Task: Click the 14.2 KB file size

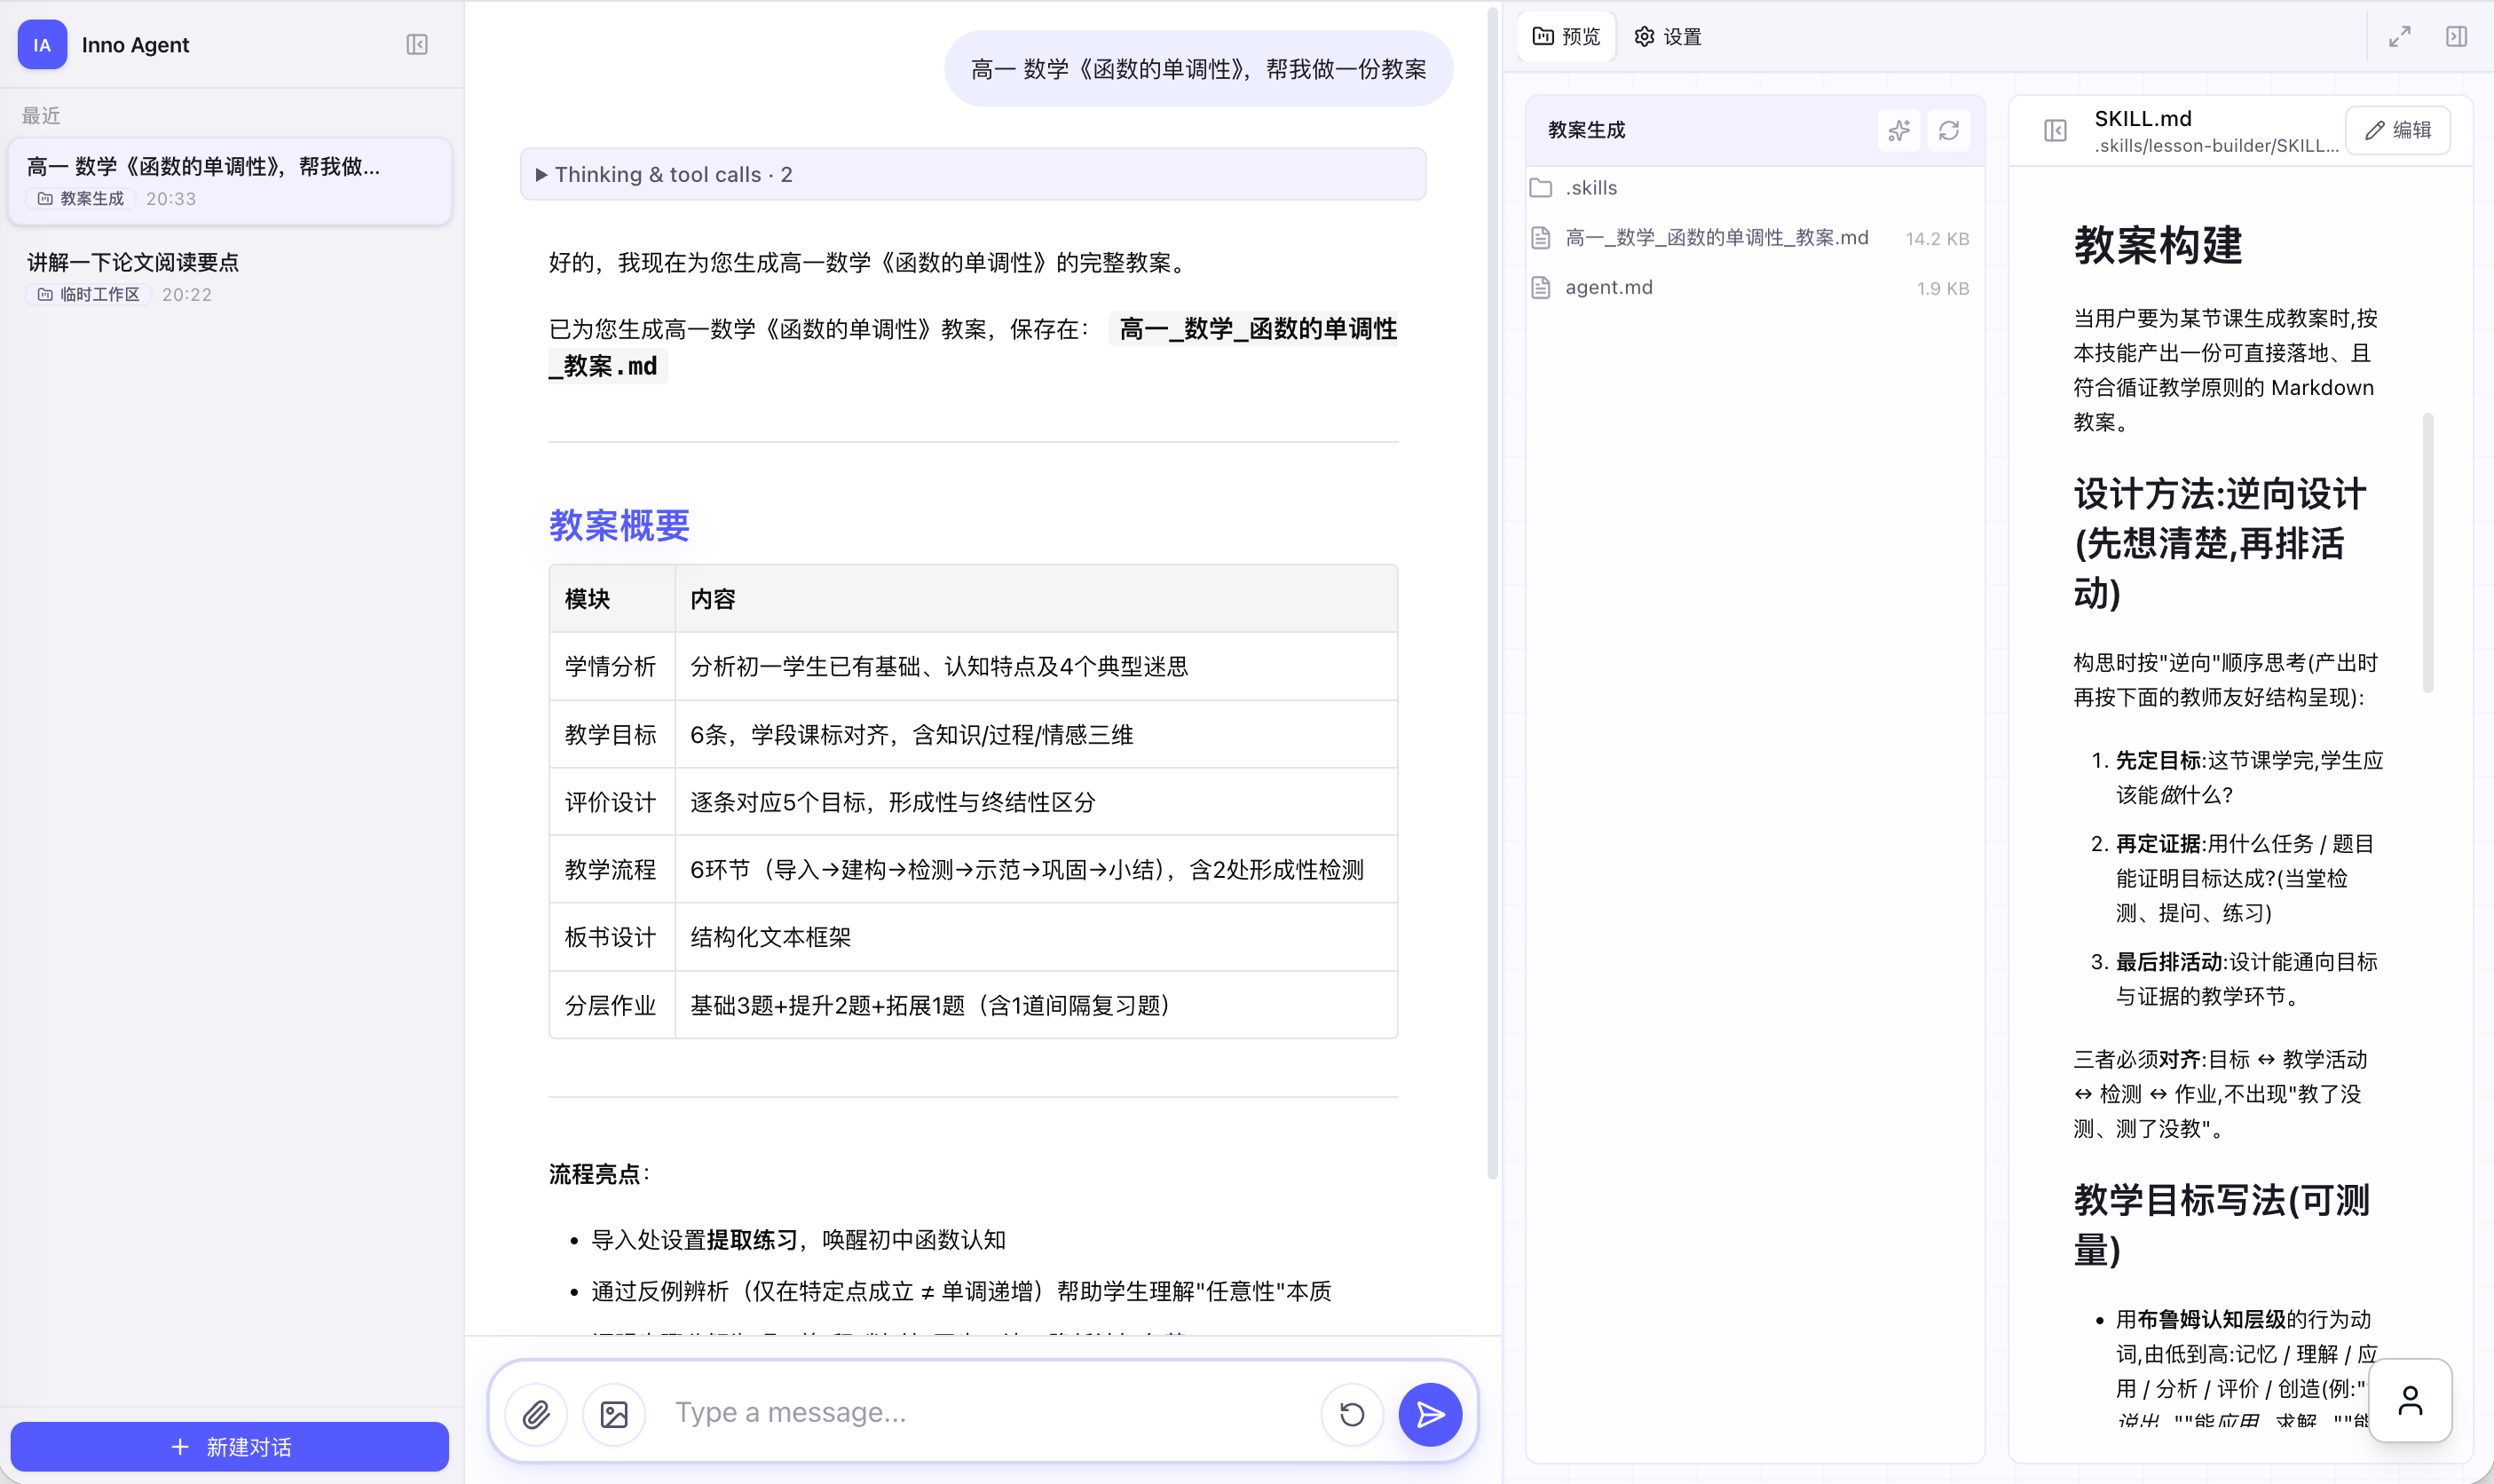Action: (1937, 239)
